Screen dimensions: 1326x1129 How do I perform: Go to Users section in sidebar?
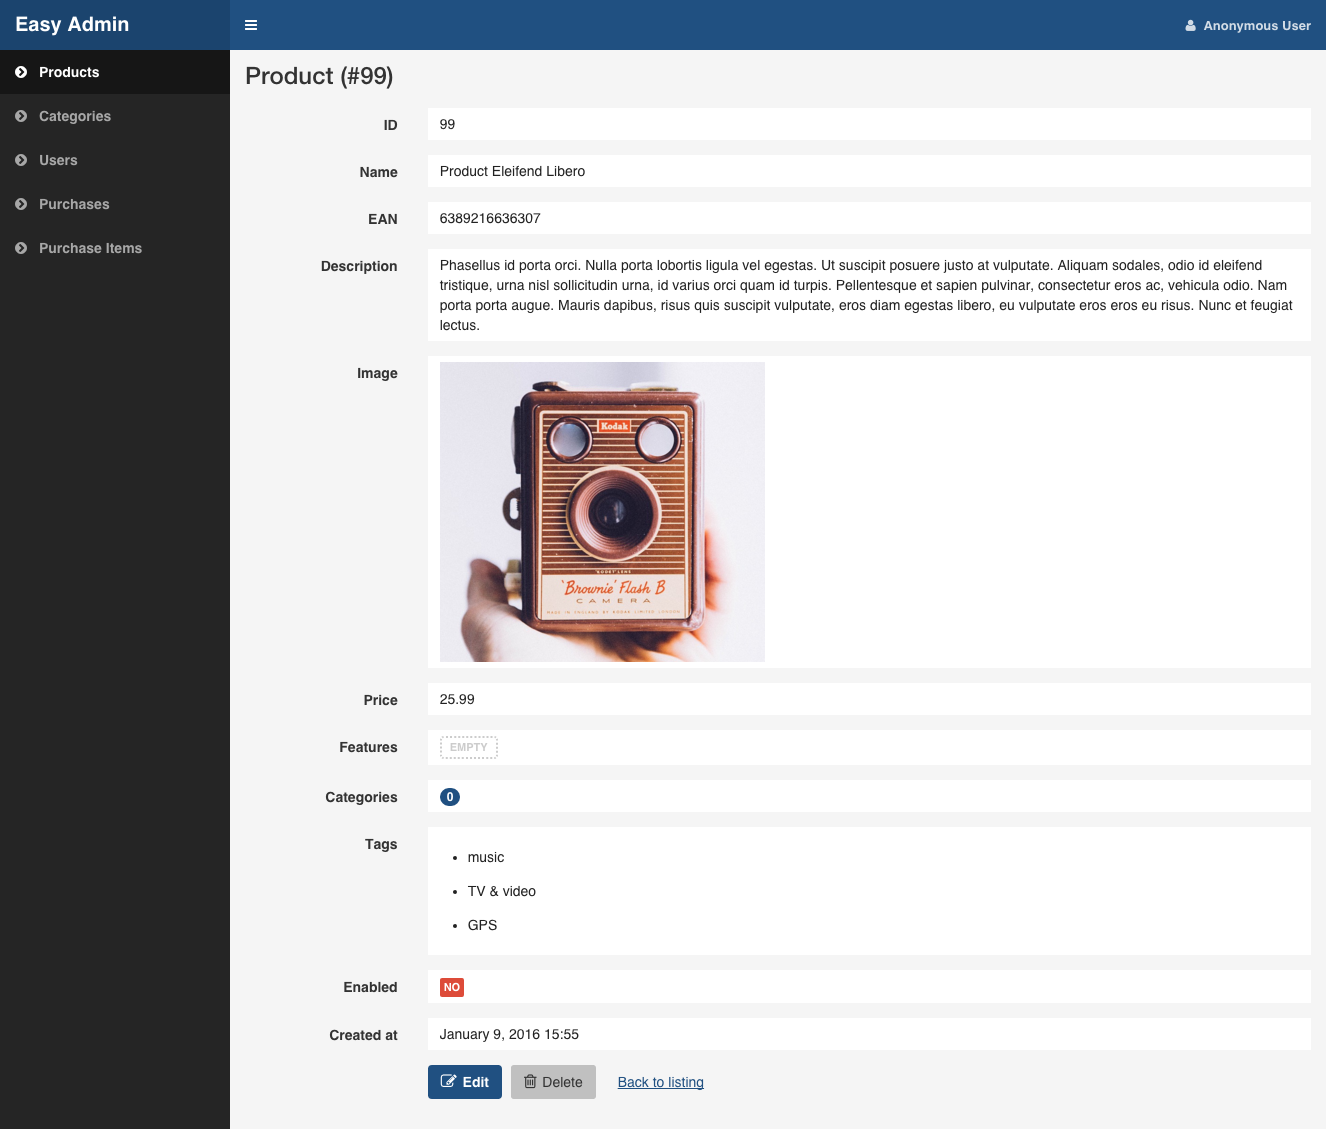coord(58,160)
